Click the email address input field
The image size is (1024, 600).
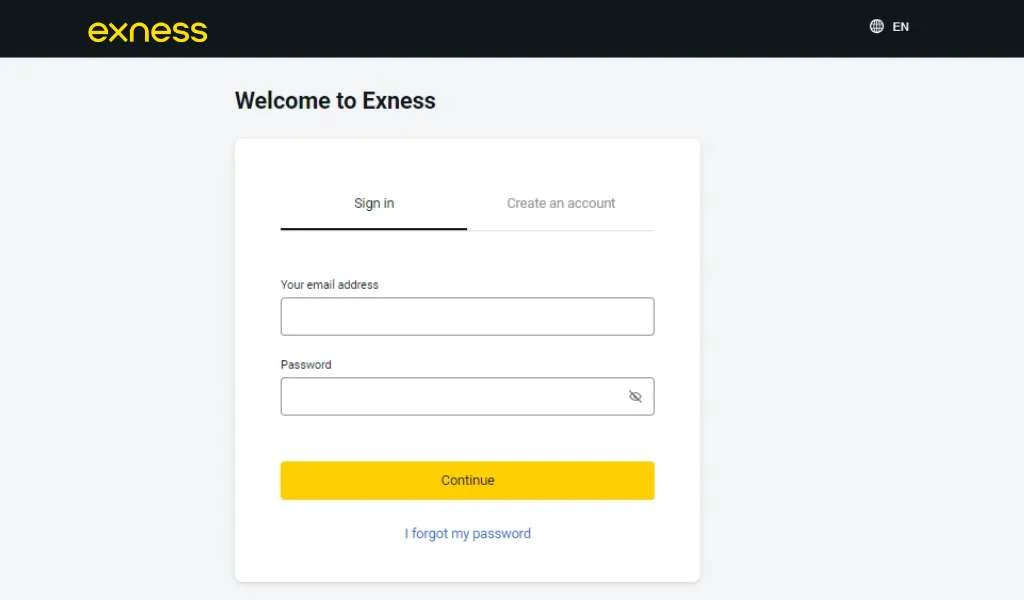[x=467, y=316]
